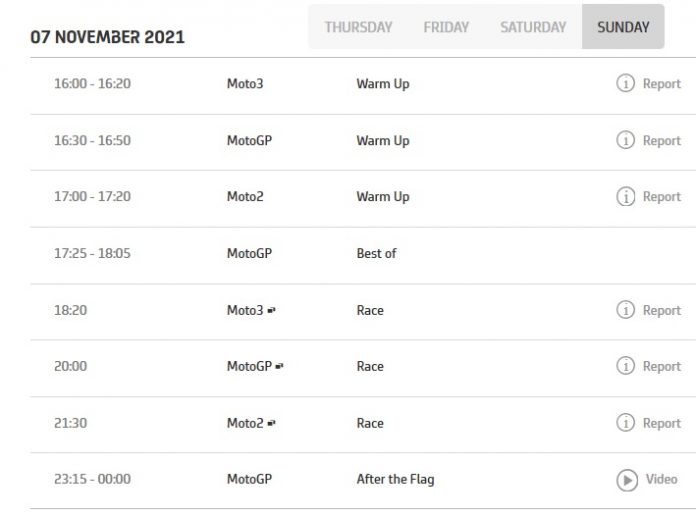Select the Sunday tab
Screen dimensions: 696x517
(x=623, y=27)
